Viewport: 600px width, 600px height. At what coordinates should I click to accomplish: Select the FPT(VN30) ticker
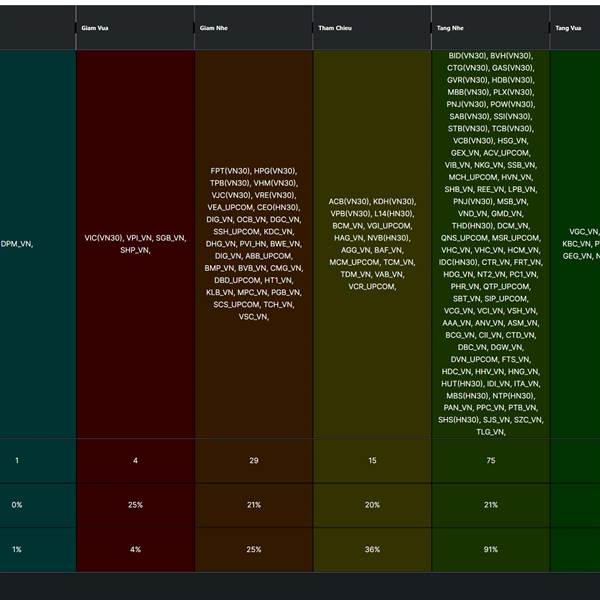click(230, 171)
